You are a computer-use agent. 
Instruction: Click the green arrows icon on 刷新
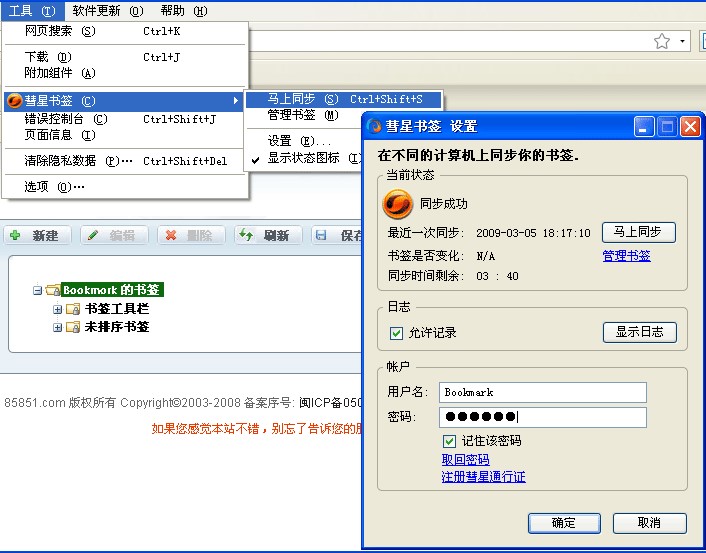tap(246, 235)
